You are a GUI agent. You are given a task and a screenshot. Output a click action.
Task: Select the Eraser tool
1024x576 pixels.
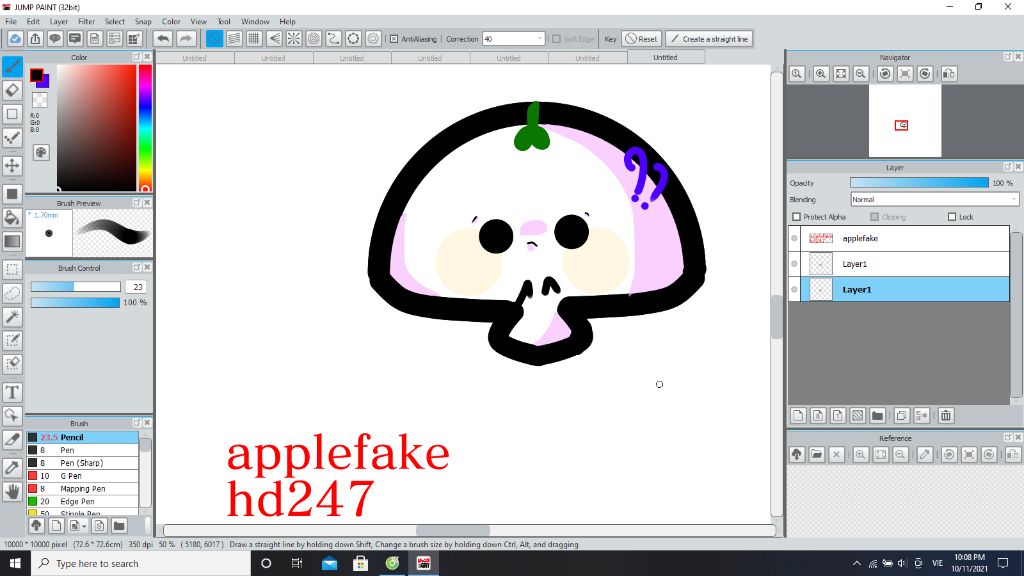(x=12, y=90)
